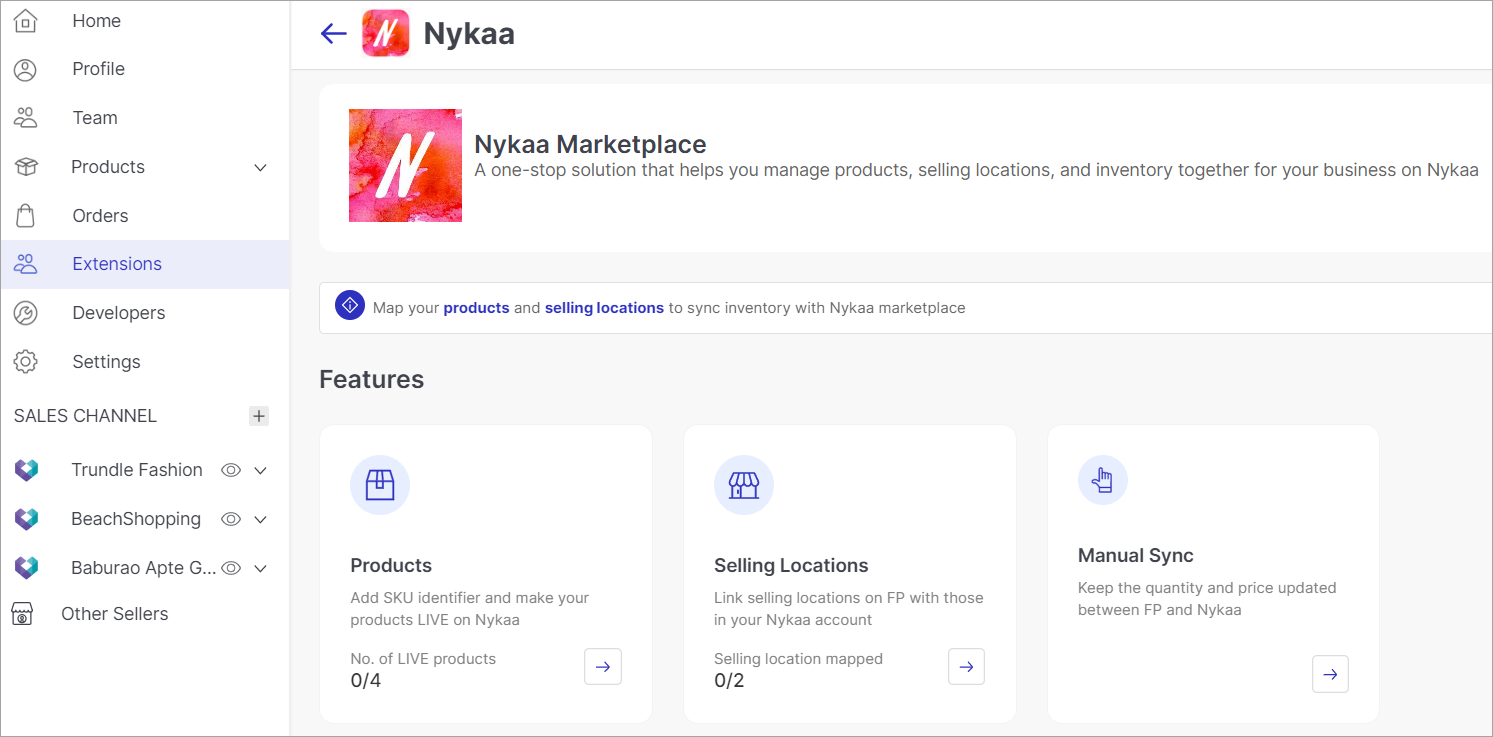The height and width of the screenshot is (737, 1493).
Task: Click the hand icon on the Manual Sync card
Action: click(x=1103, y=480)
